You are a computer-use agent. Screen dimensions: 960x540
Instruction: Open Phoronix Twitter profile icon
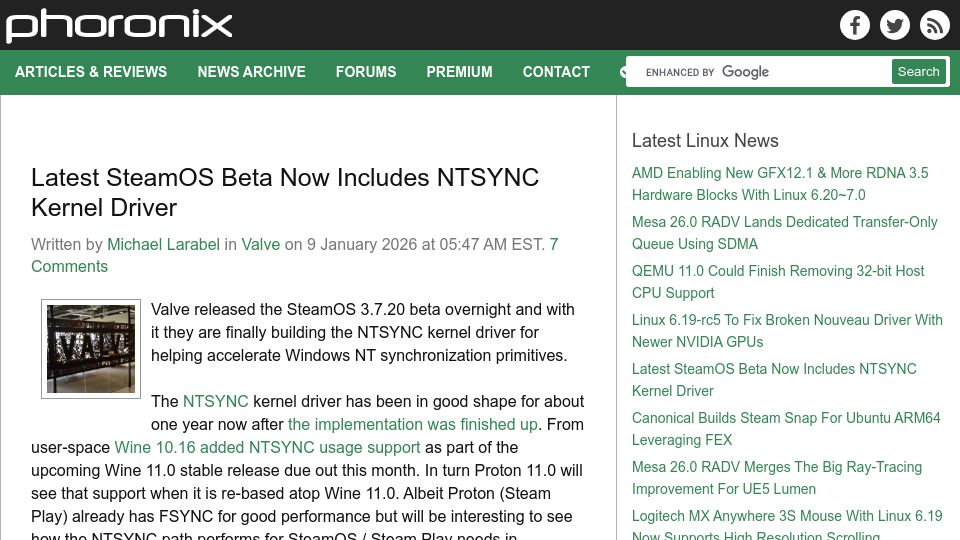click(894, 25)
